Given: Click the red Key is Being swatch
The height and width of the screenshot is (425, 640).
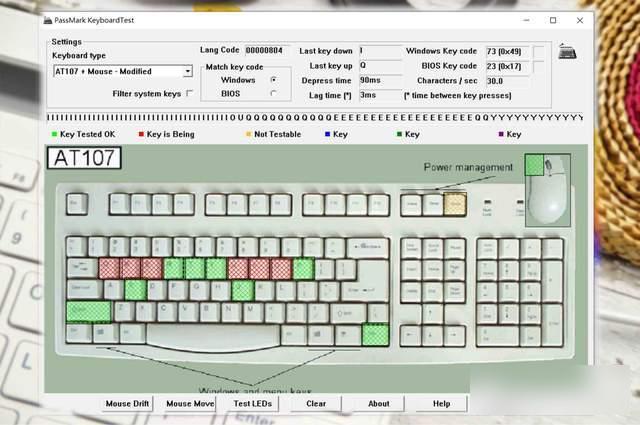Looking at the screenshot, I should click(141, 134).
